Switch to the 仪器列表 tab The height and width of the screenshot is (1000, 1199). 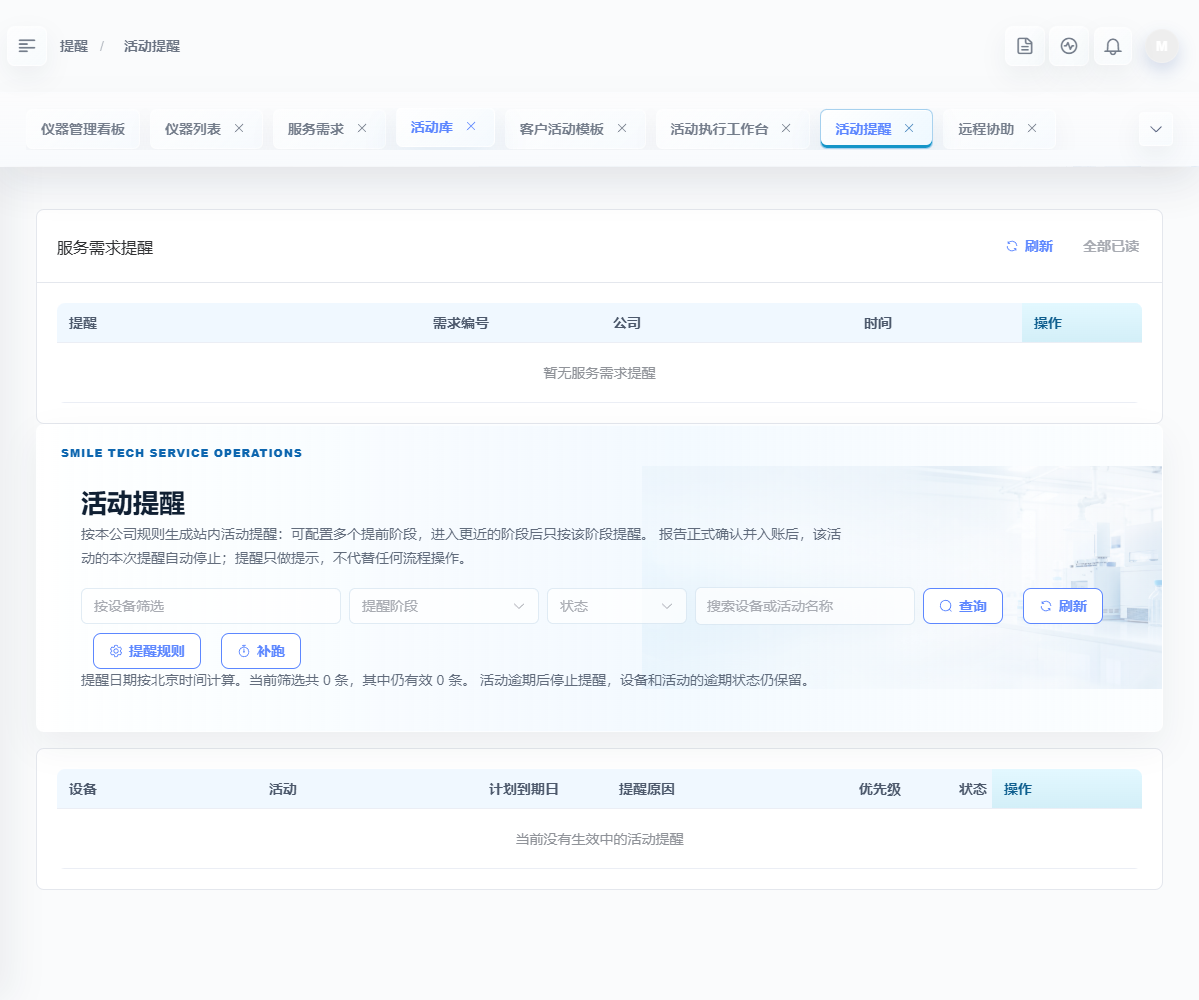[x=193, y=128]
